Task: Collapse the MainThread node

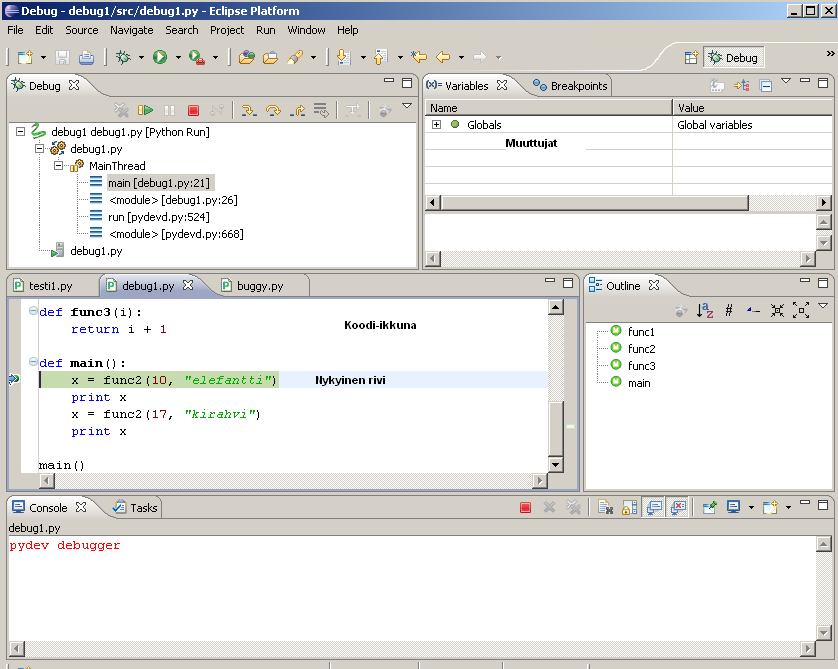Action: click(59, 165)
